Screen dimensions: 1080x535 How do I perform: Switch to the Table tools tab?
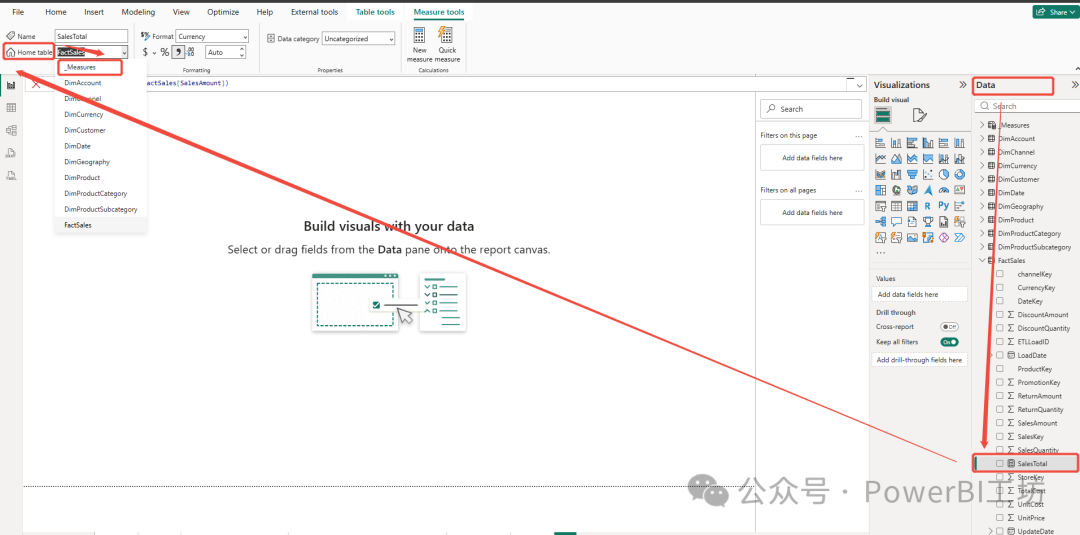pyautogui.click(x=375, y=12)
